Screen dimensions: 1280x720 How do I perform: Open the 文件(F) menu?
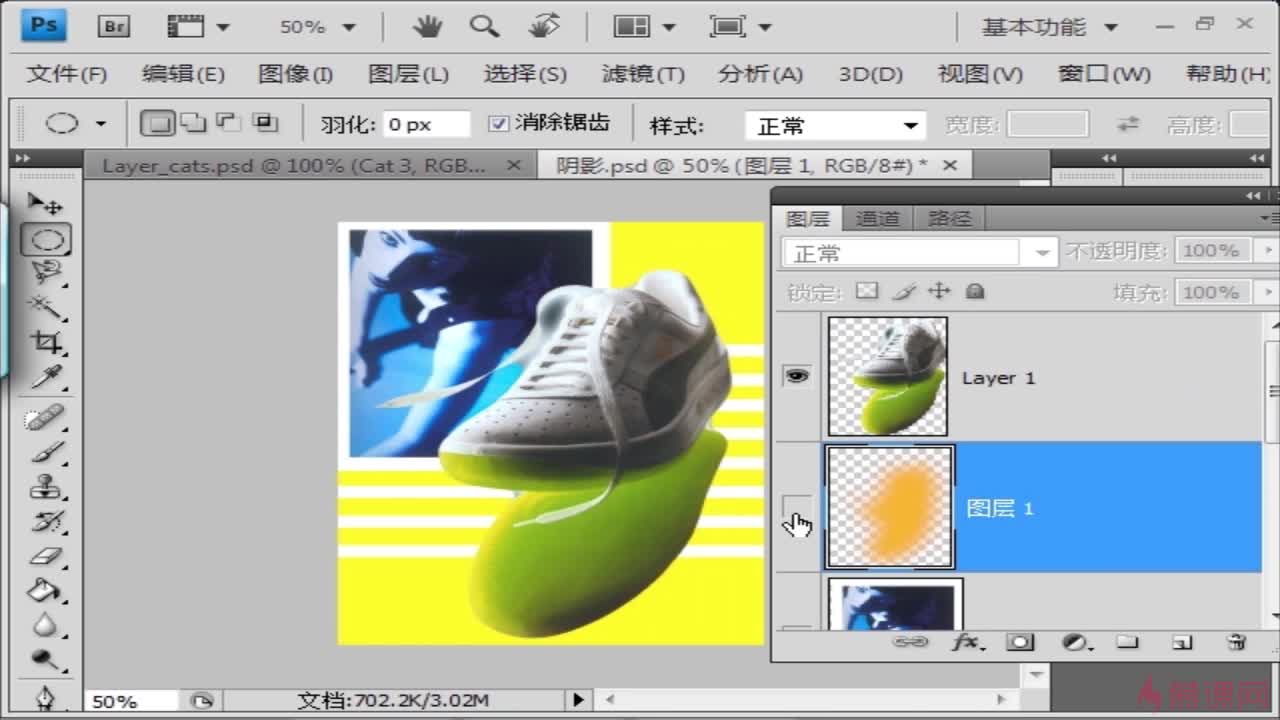(x=66, y=74)
